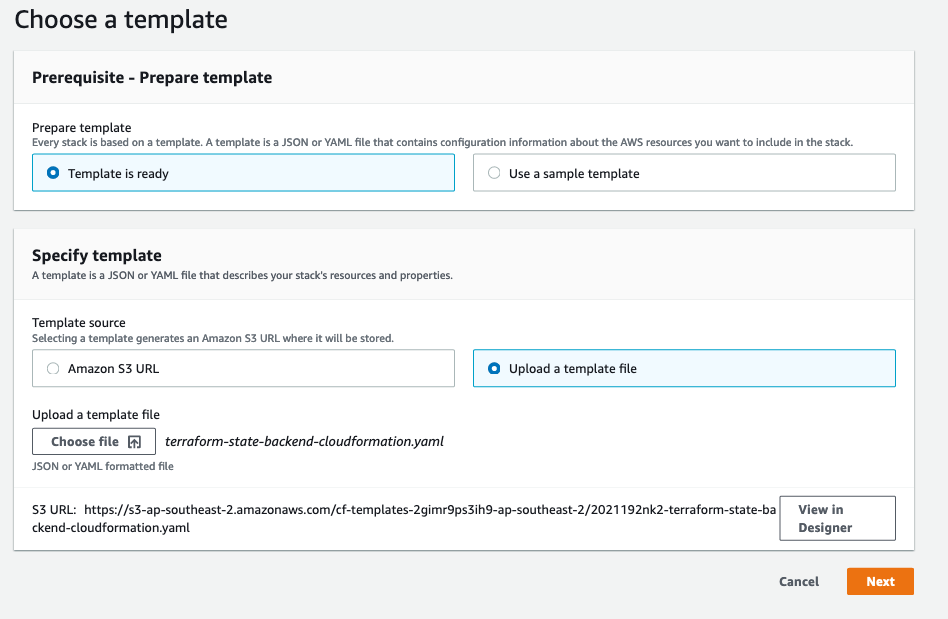The height and width of the screenshot is (619, 948).
Task: Click the JSON or YAML formatted file hint
Action: coord(103,466)
